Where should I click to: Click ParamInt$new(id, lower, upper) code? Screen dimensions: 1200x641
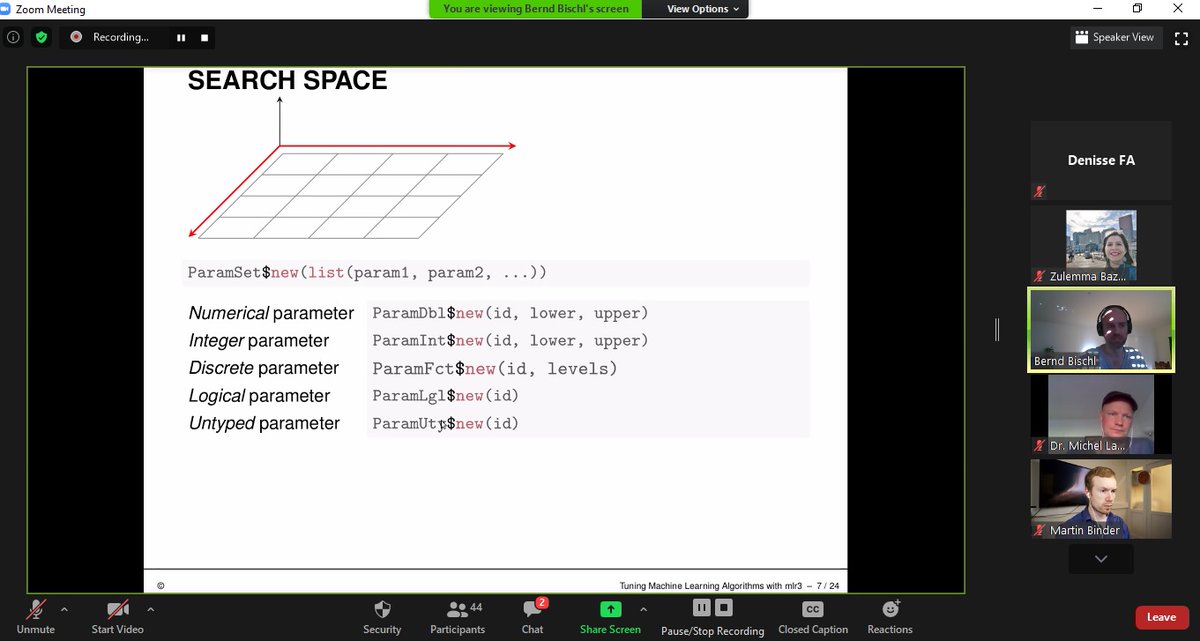510,341
